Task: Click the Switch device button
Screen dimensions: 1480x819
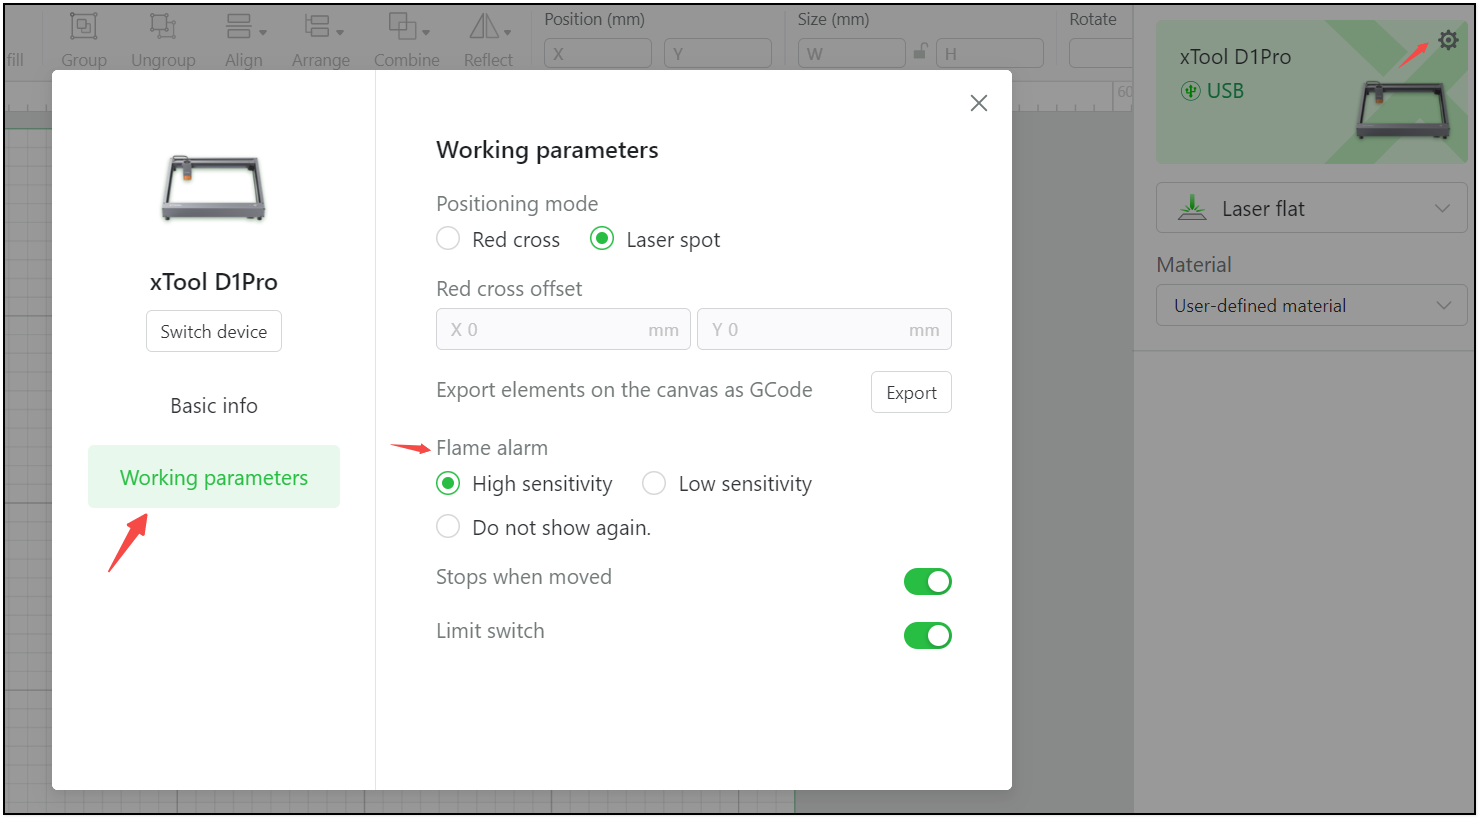Action: coord(214,331)
